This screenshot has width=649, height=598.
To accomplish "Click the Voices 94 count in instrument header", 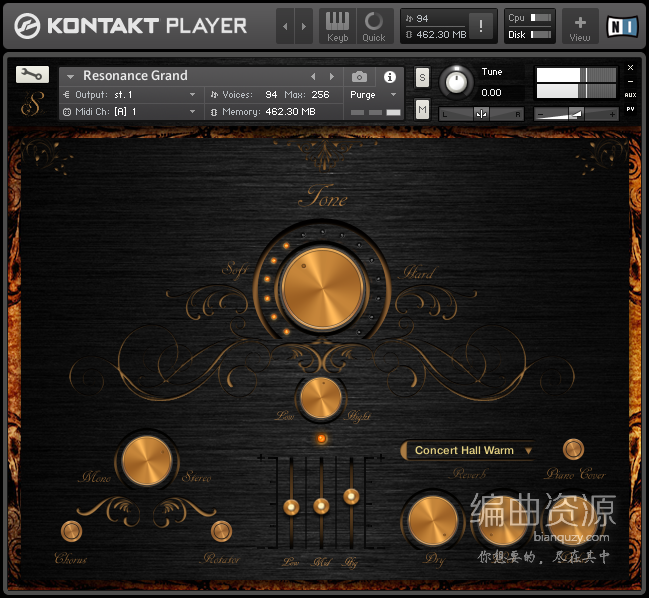I will [271, 95].
